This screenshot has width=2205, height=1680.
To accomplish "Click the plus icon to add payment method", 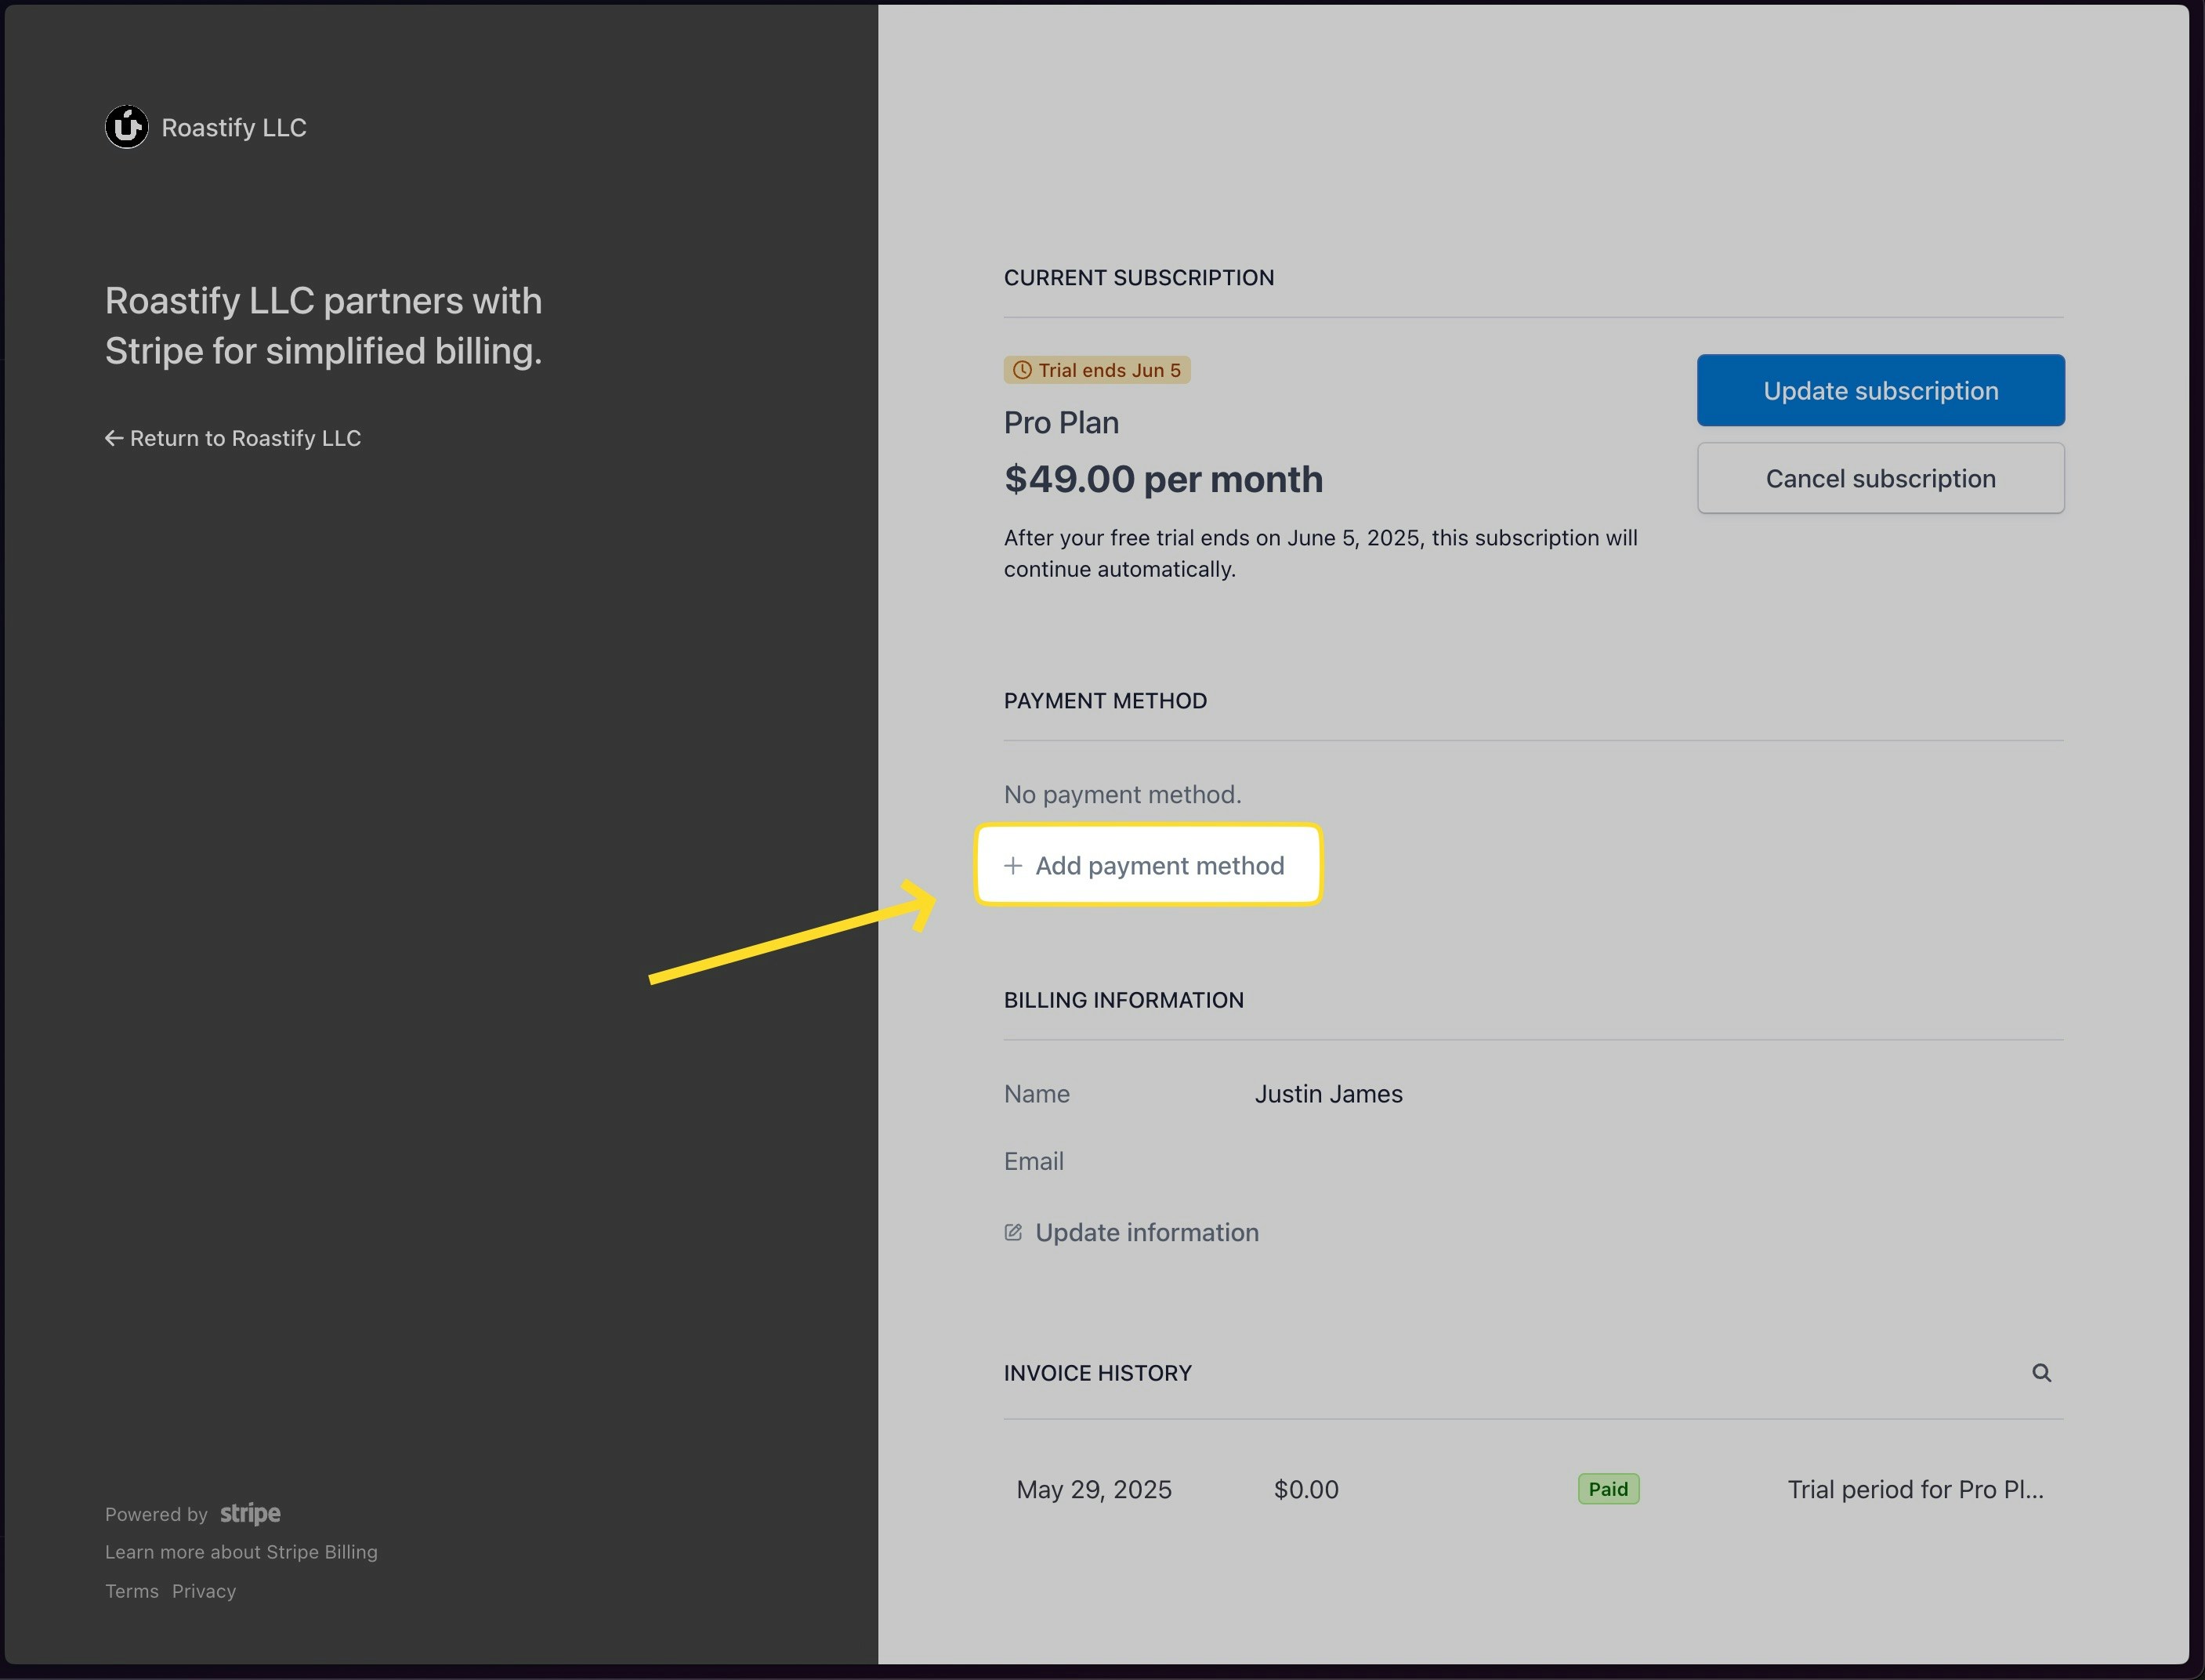I will coord(1013,865).
